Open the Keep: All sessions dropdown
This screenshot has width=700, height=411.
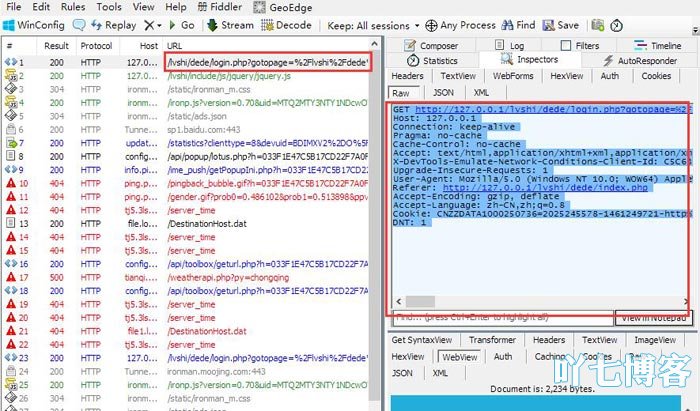[x=374, y=25]
